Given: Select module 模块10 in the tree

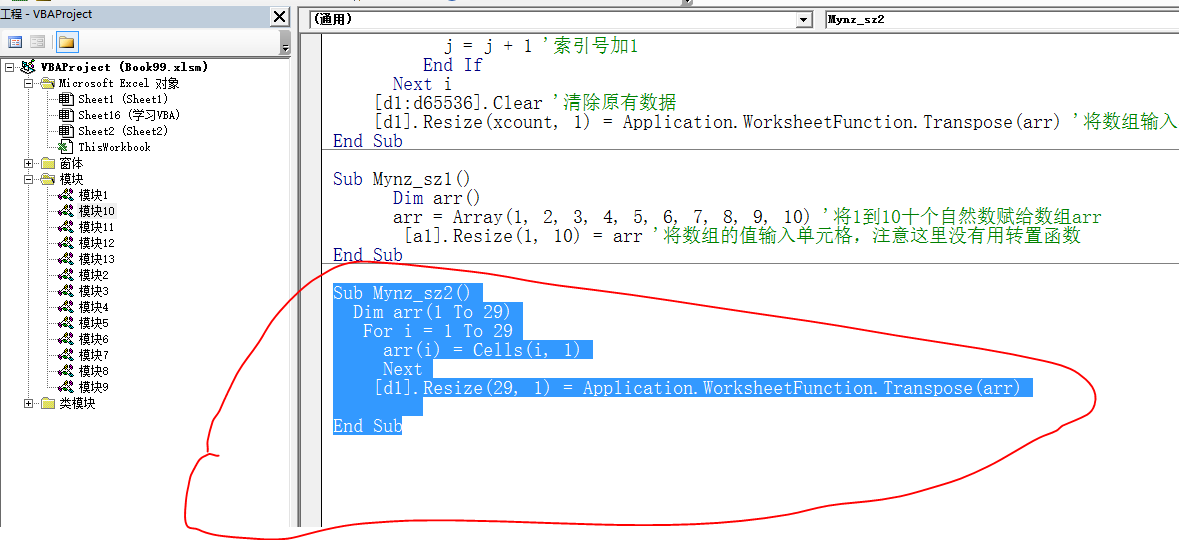Looking at the screenshot, I should [96, 211].
